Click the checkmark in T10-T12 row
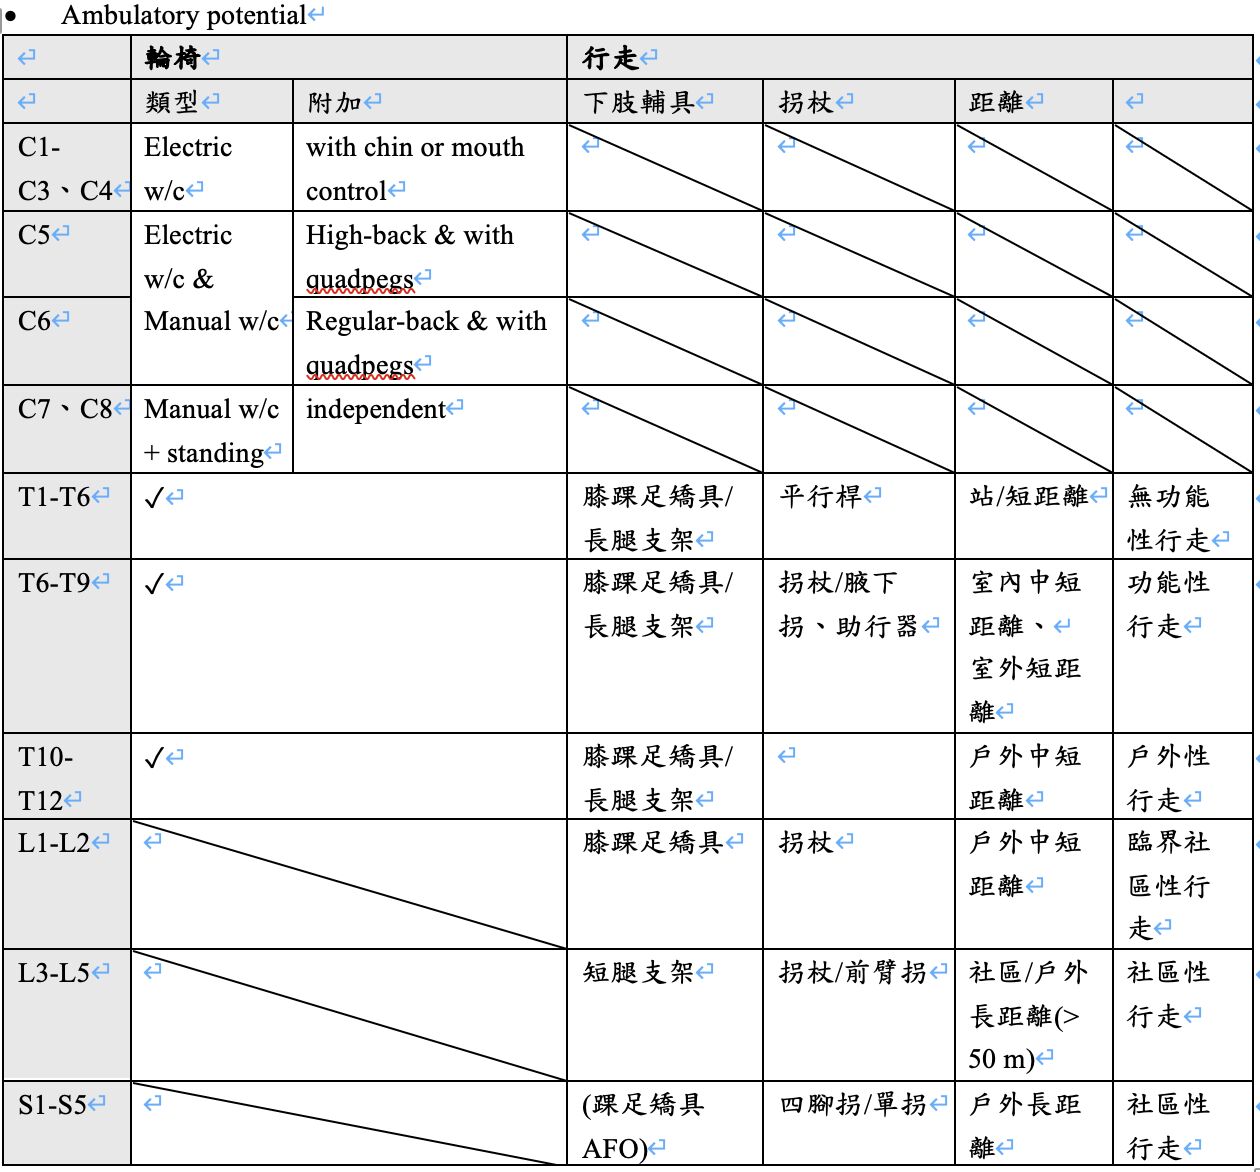This screenshot has height=1172, width=1260. 153,758
